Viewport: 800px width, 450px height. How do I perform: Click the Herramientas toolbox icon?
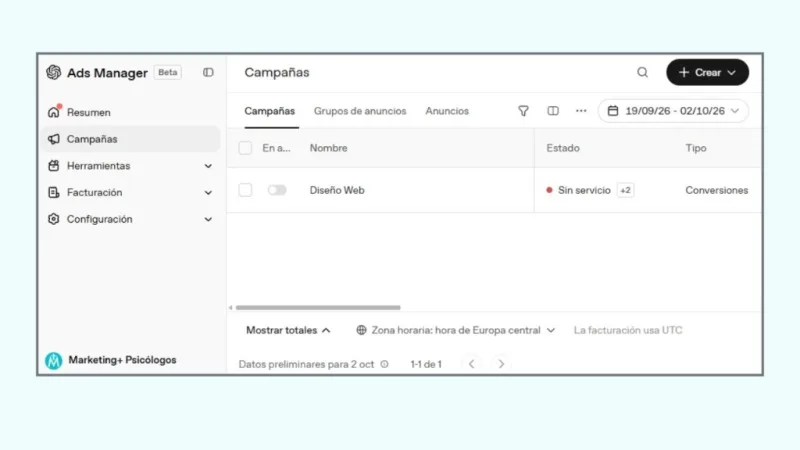[x=54, y=166]
